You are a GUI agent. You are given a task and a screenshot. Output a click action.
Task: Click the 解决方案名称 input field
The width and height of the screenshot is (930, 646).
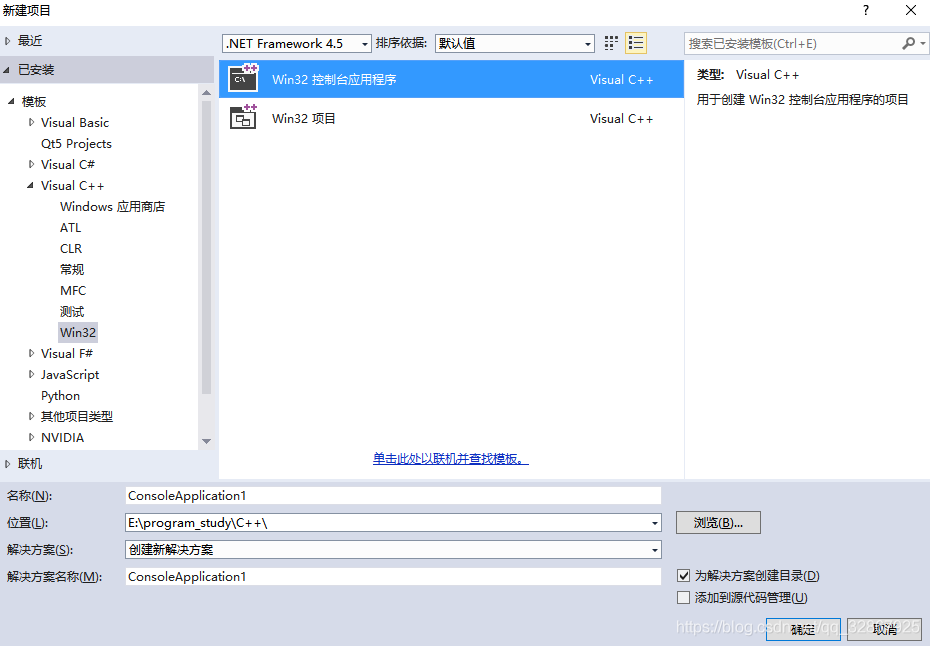coord(393,577)
